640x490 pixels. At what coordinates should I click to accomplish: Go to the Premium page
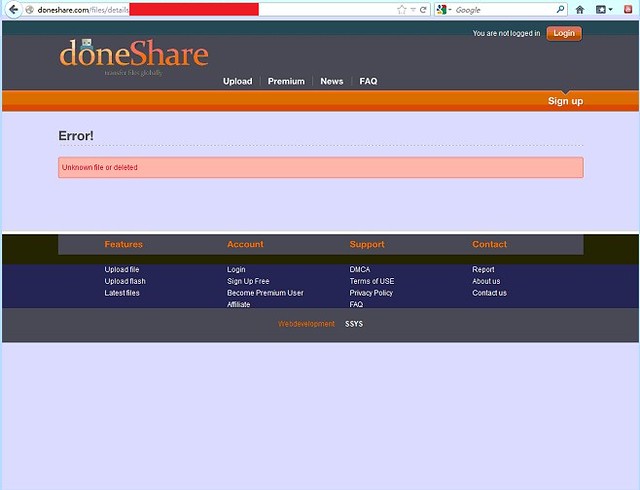pyautogui.click(x=286, y=81)
